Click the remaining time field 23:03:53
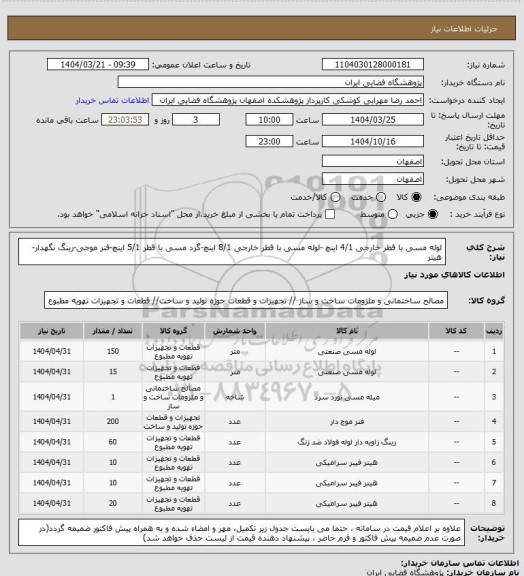524x576 pixels. [x=125, y=120]
